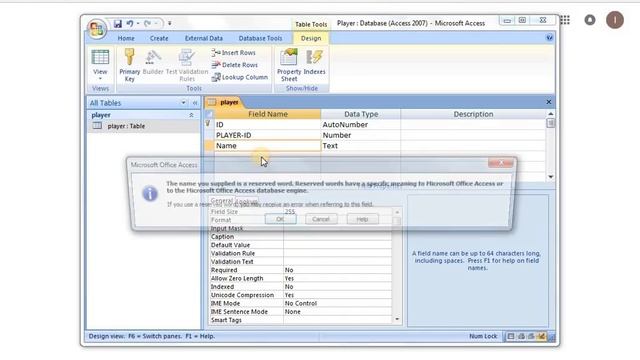Click the Validation Rule property field
The image size is (640, 360).
pos(338,253)
